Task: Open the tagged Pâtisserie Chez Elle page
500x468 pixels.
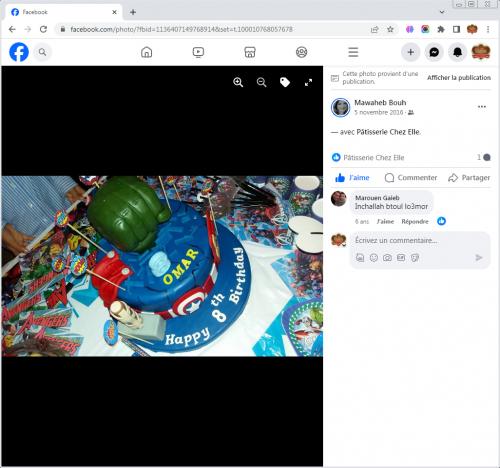Action: 389,132
